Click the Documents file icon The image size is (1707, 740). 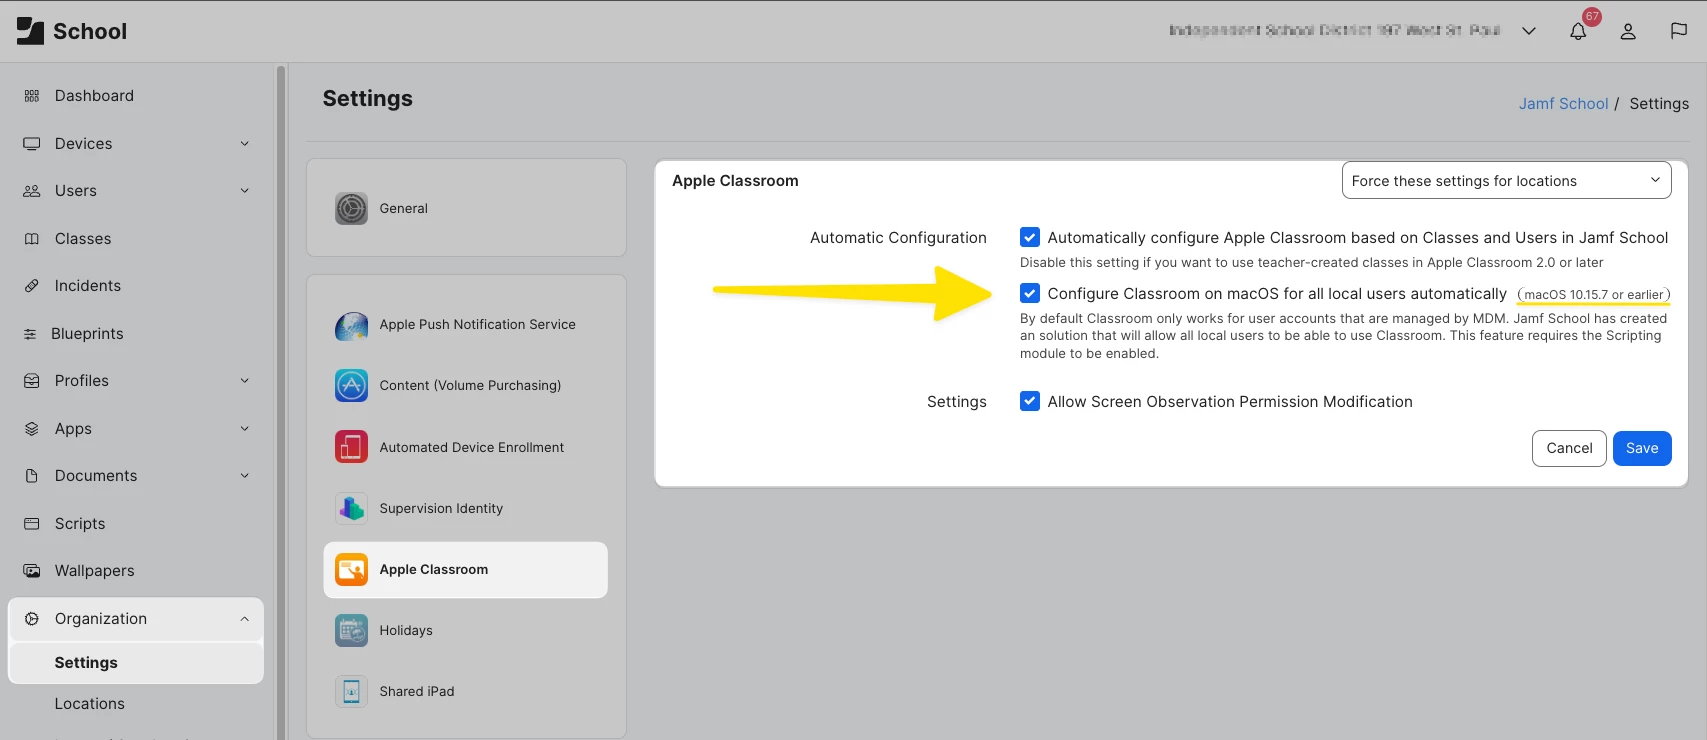point(32,476)
